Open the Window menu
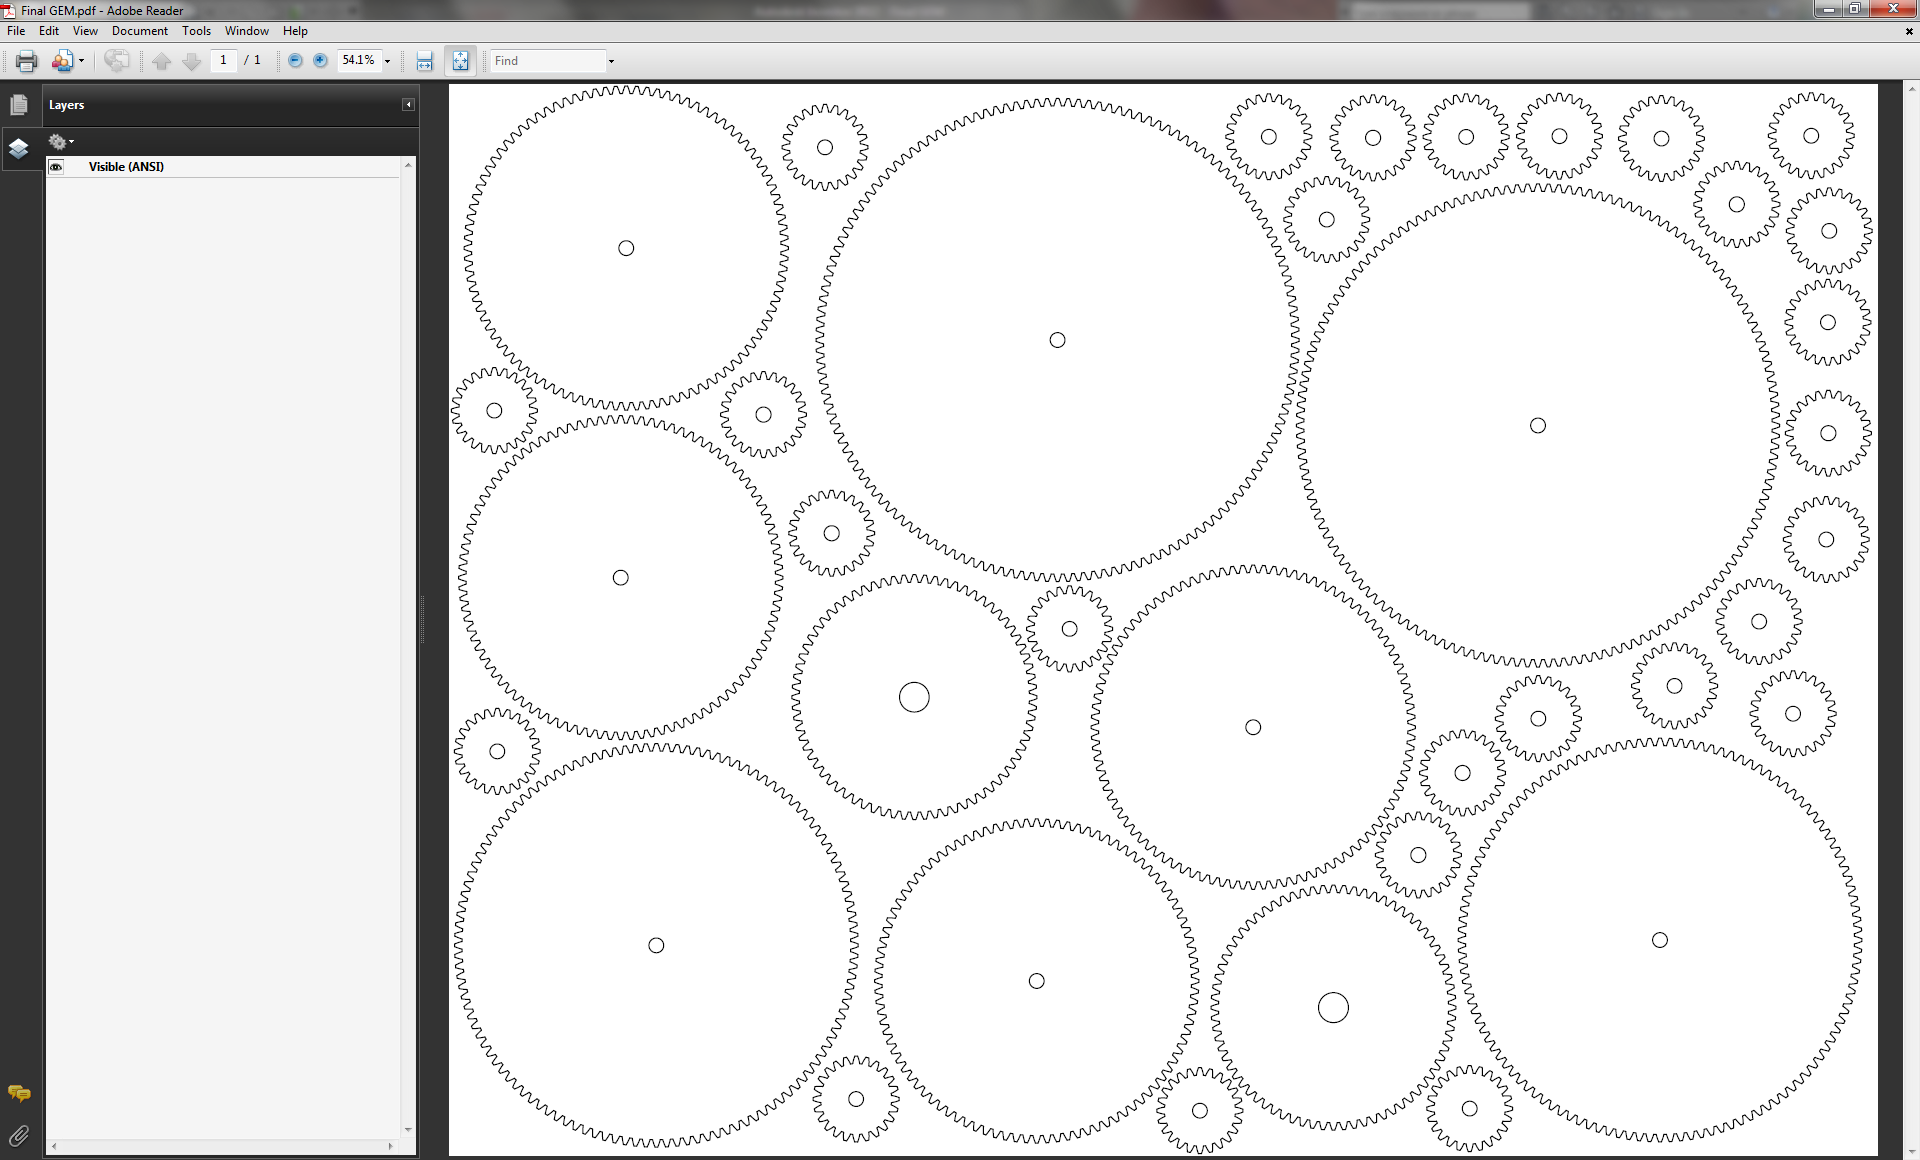The width and height of the screenshot is (1920, 1160). (x=247, y=31)
